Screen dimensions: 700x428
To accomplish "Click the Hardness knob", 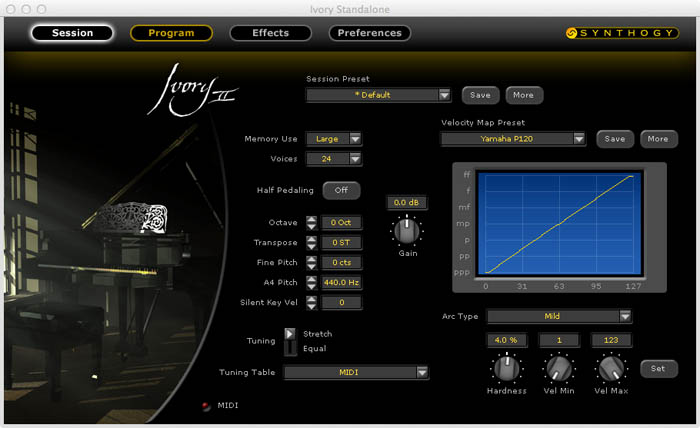I will (x=507, y=368).
